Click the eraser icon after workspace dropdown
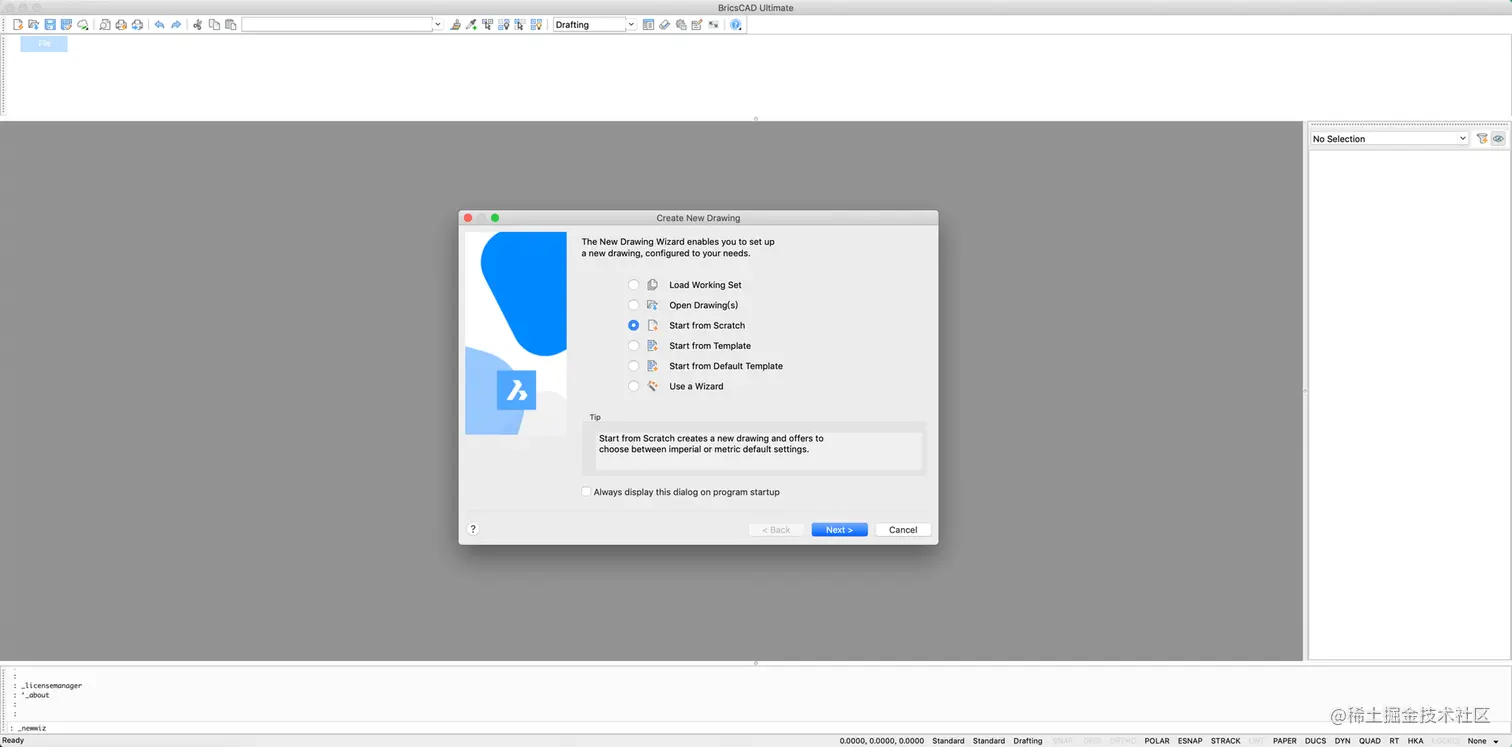Image resolution: width=1512 pixels, height=747 pixels. [664, 24]
